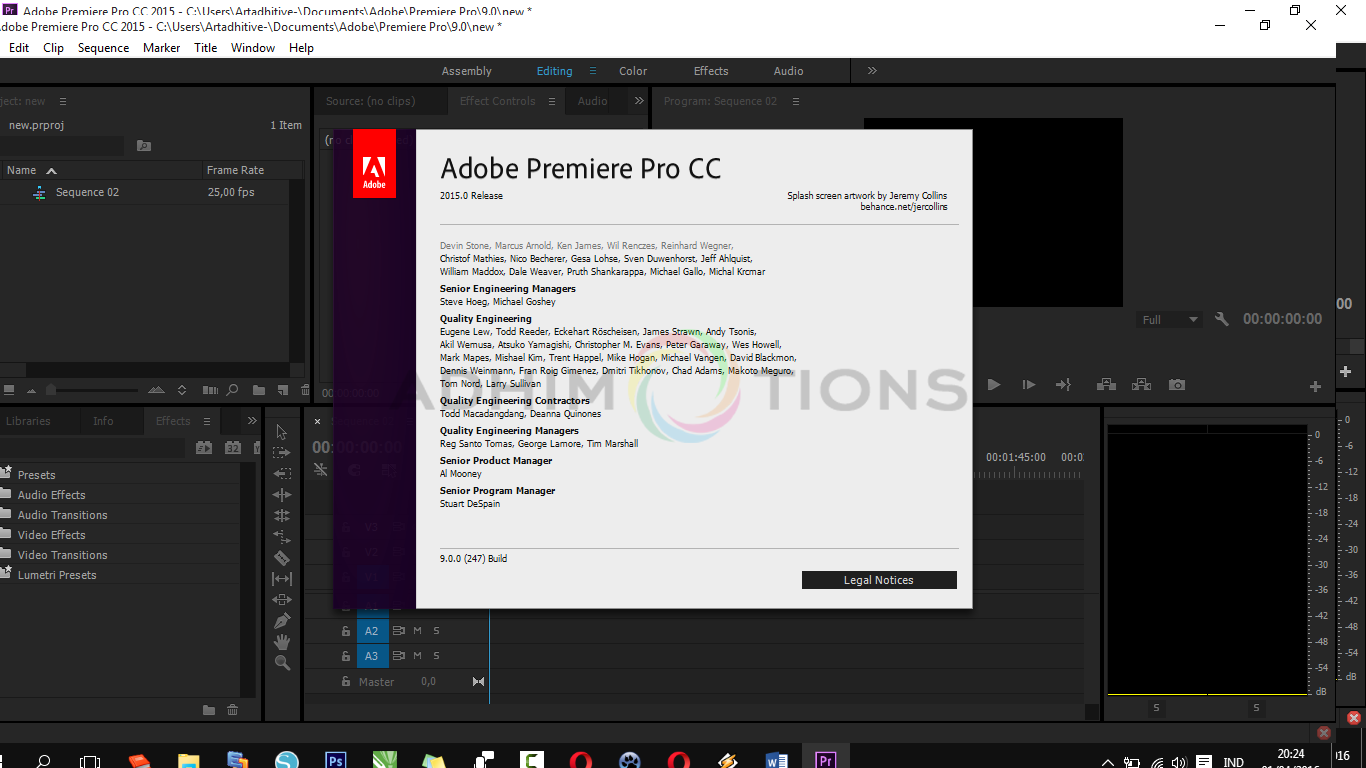
Task: Choose the Rate Stretch tool
Action: [x=282, y=537]
